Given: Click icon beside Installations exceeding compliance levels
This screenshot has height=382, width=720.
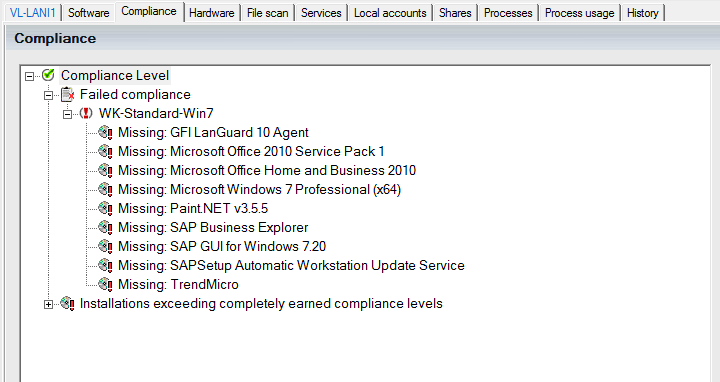Looking at the screenshot, I should (x=68, y=303).
